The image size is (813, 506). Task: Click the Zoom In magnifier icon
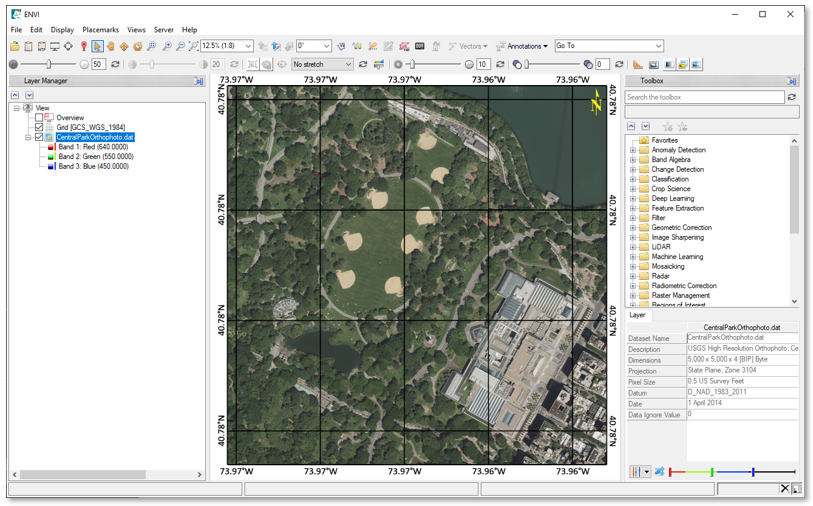tap(166, 46)
